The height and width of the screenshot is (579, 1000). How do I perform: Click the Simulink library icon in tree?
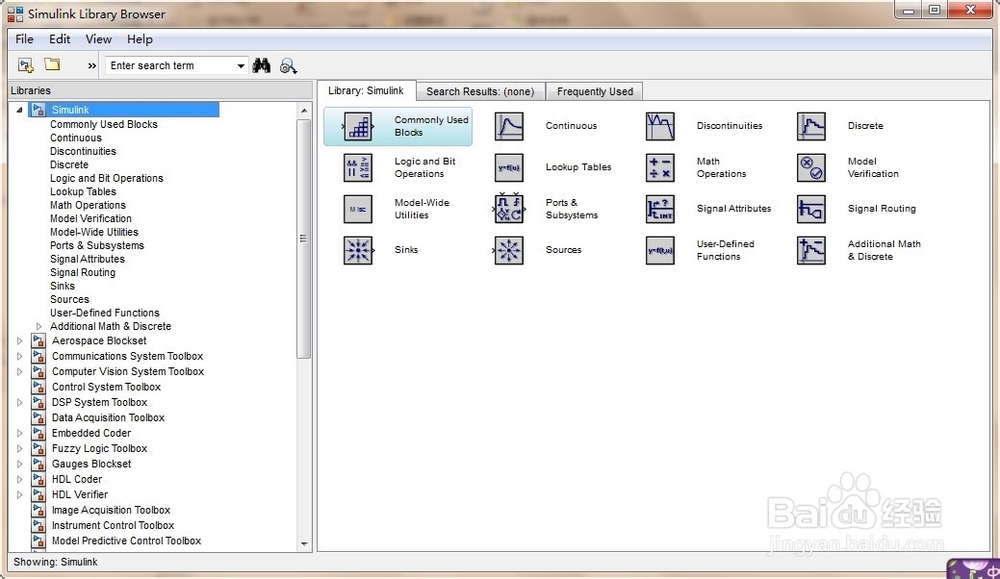[38, 109]
